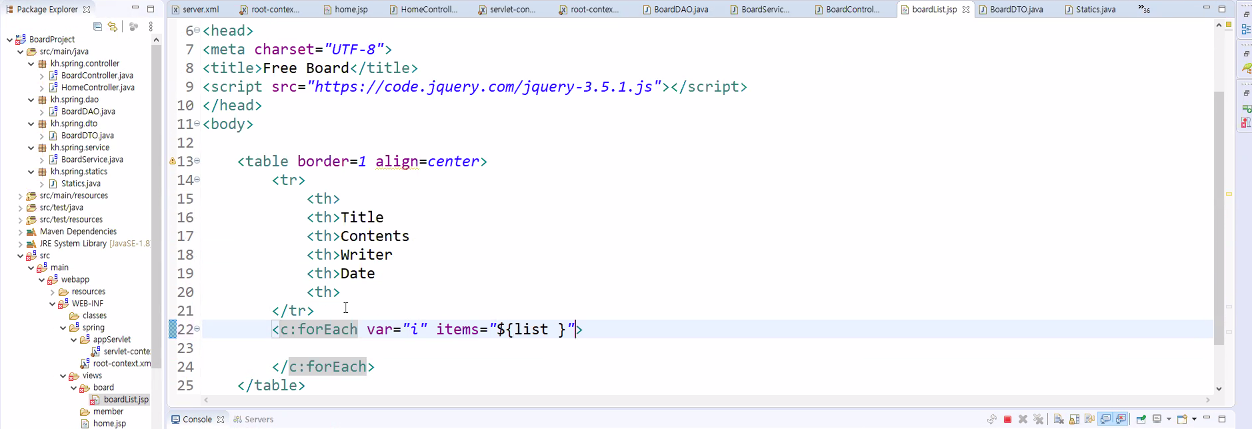Switch to the home.jsp editor tab
Image resolution: width=1252 pixels, height=429 pixels.
(x=353, y=9)
